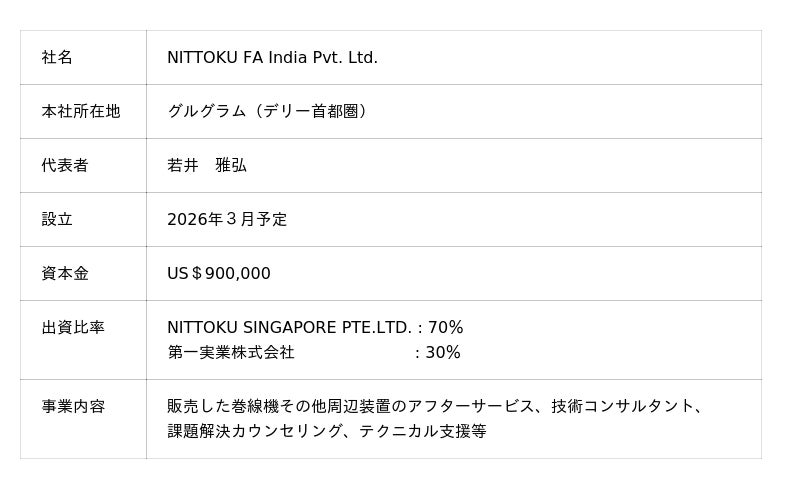Select the グルグラム location text
The image size is (800, 489).
pos(206,112)
